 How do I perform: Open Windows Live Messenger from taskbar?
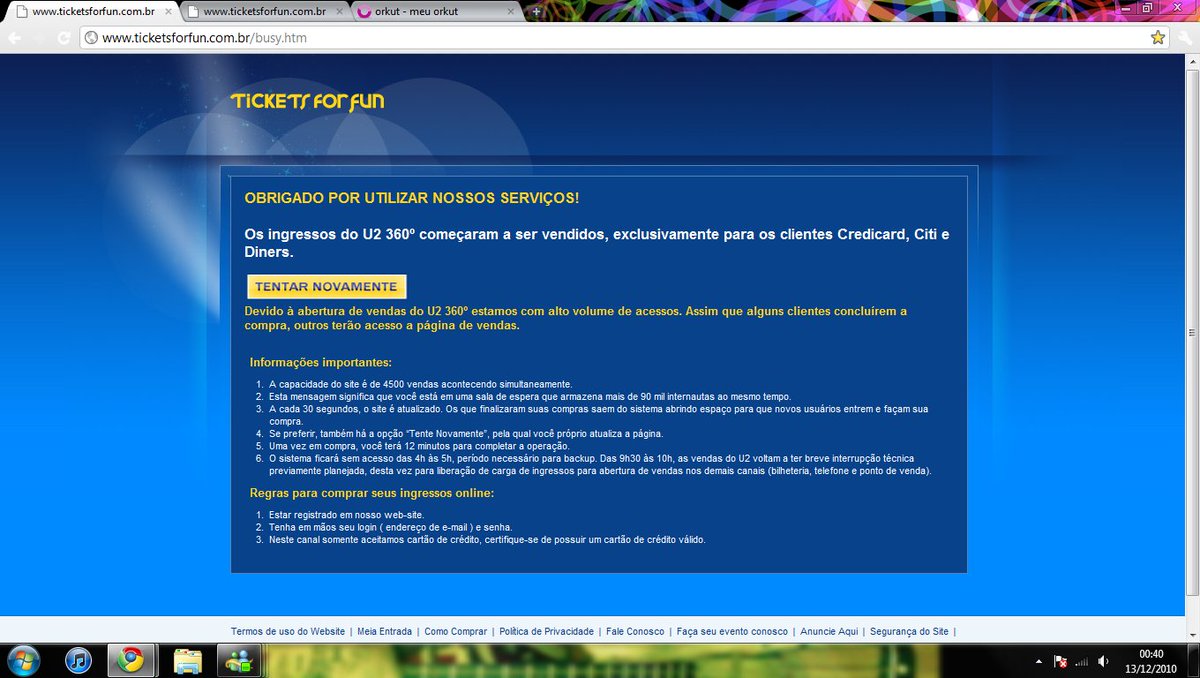pos(240,660)
